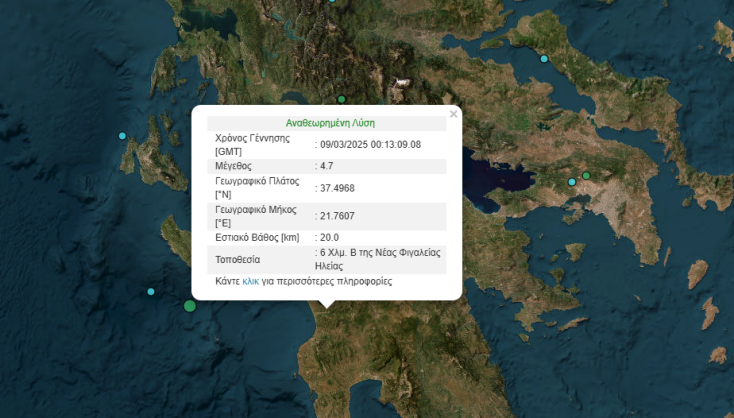Image resolution: width=734 pixels, height=418 pixels.
Task: Select the green marker right of the popup
Action: click(x=587, y=176)
